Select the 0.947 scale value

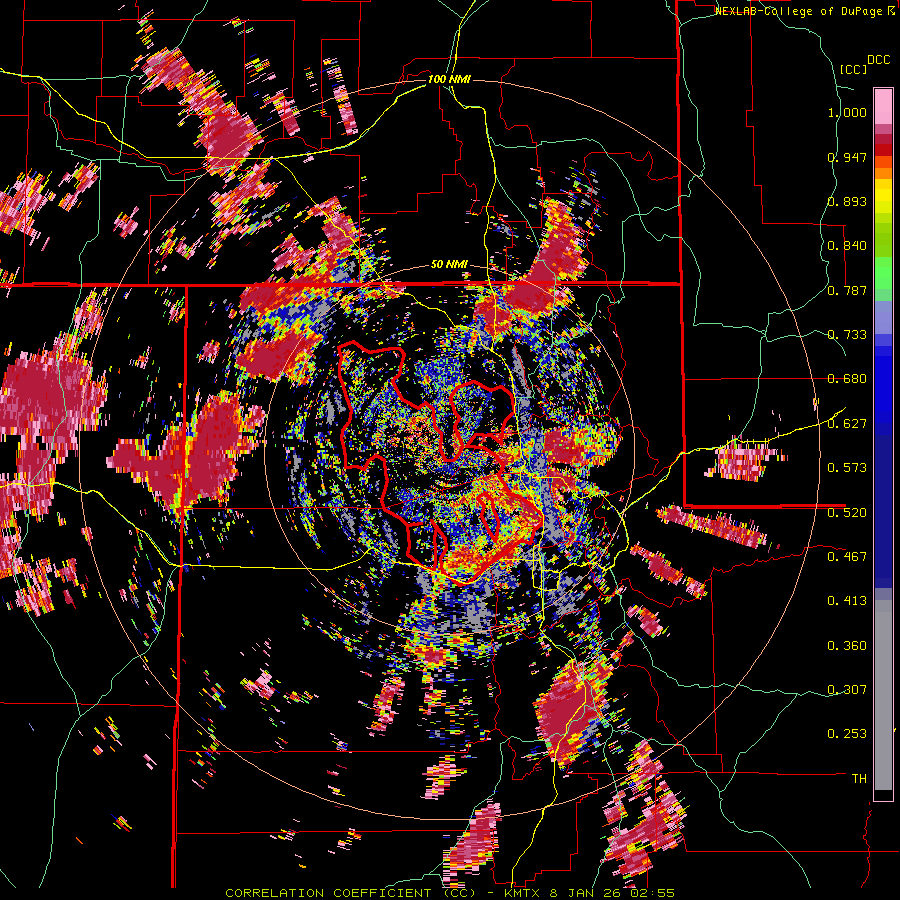tap(847, 157)
